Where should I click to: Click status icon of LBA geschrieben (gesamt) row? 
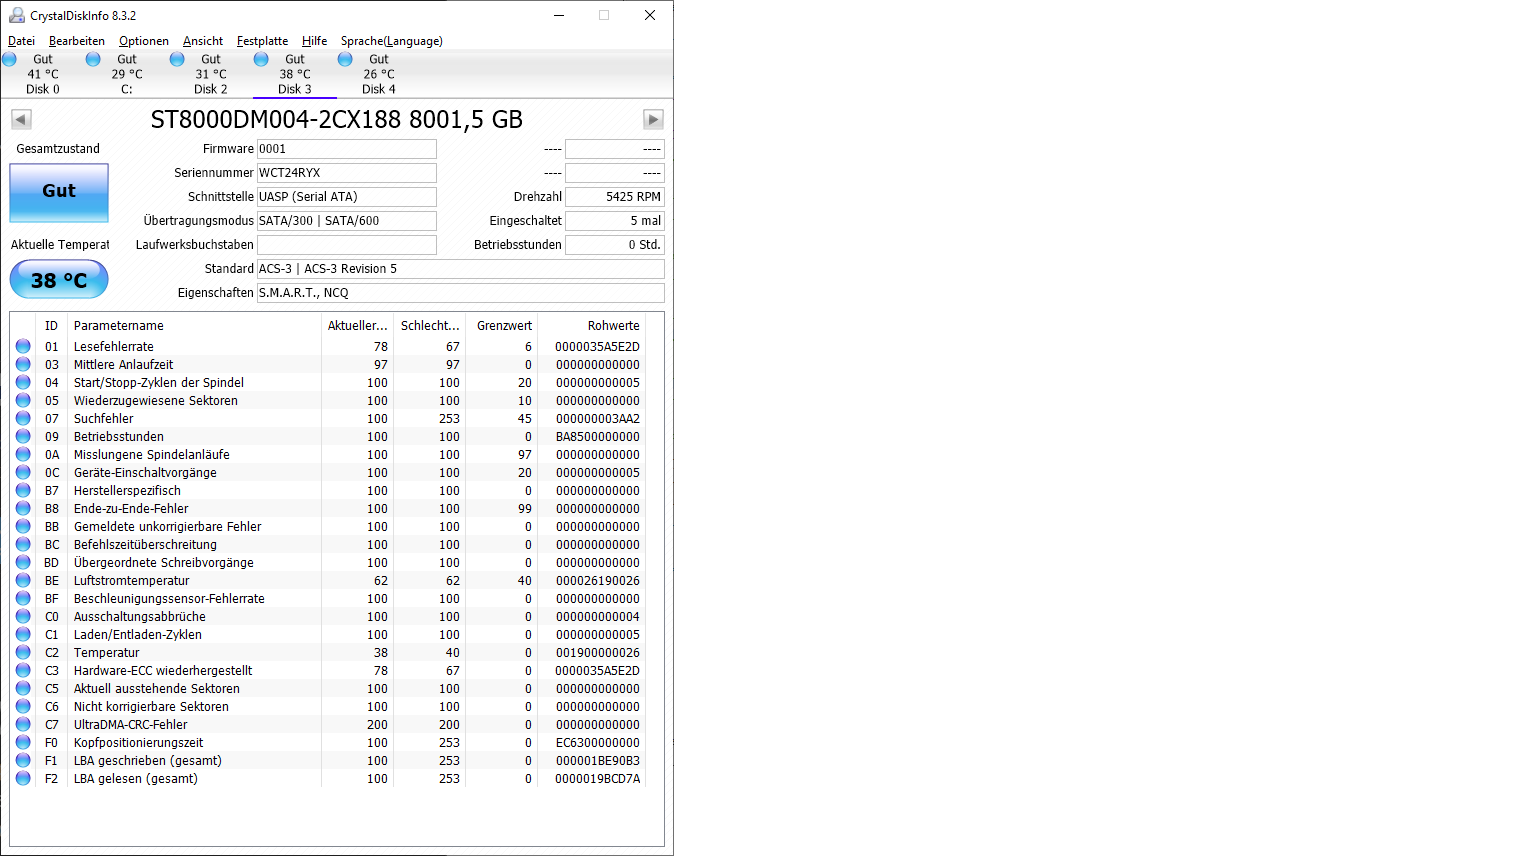(23, 760)
